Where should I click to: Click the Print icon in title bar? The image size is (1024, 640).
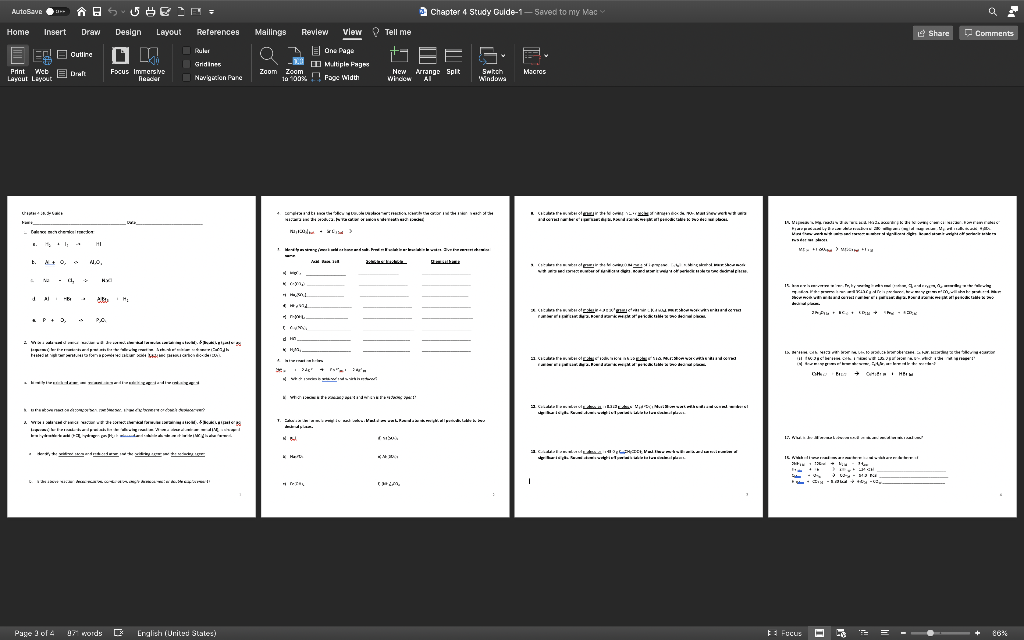[x=150, y=12]
